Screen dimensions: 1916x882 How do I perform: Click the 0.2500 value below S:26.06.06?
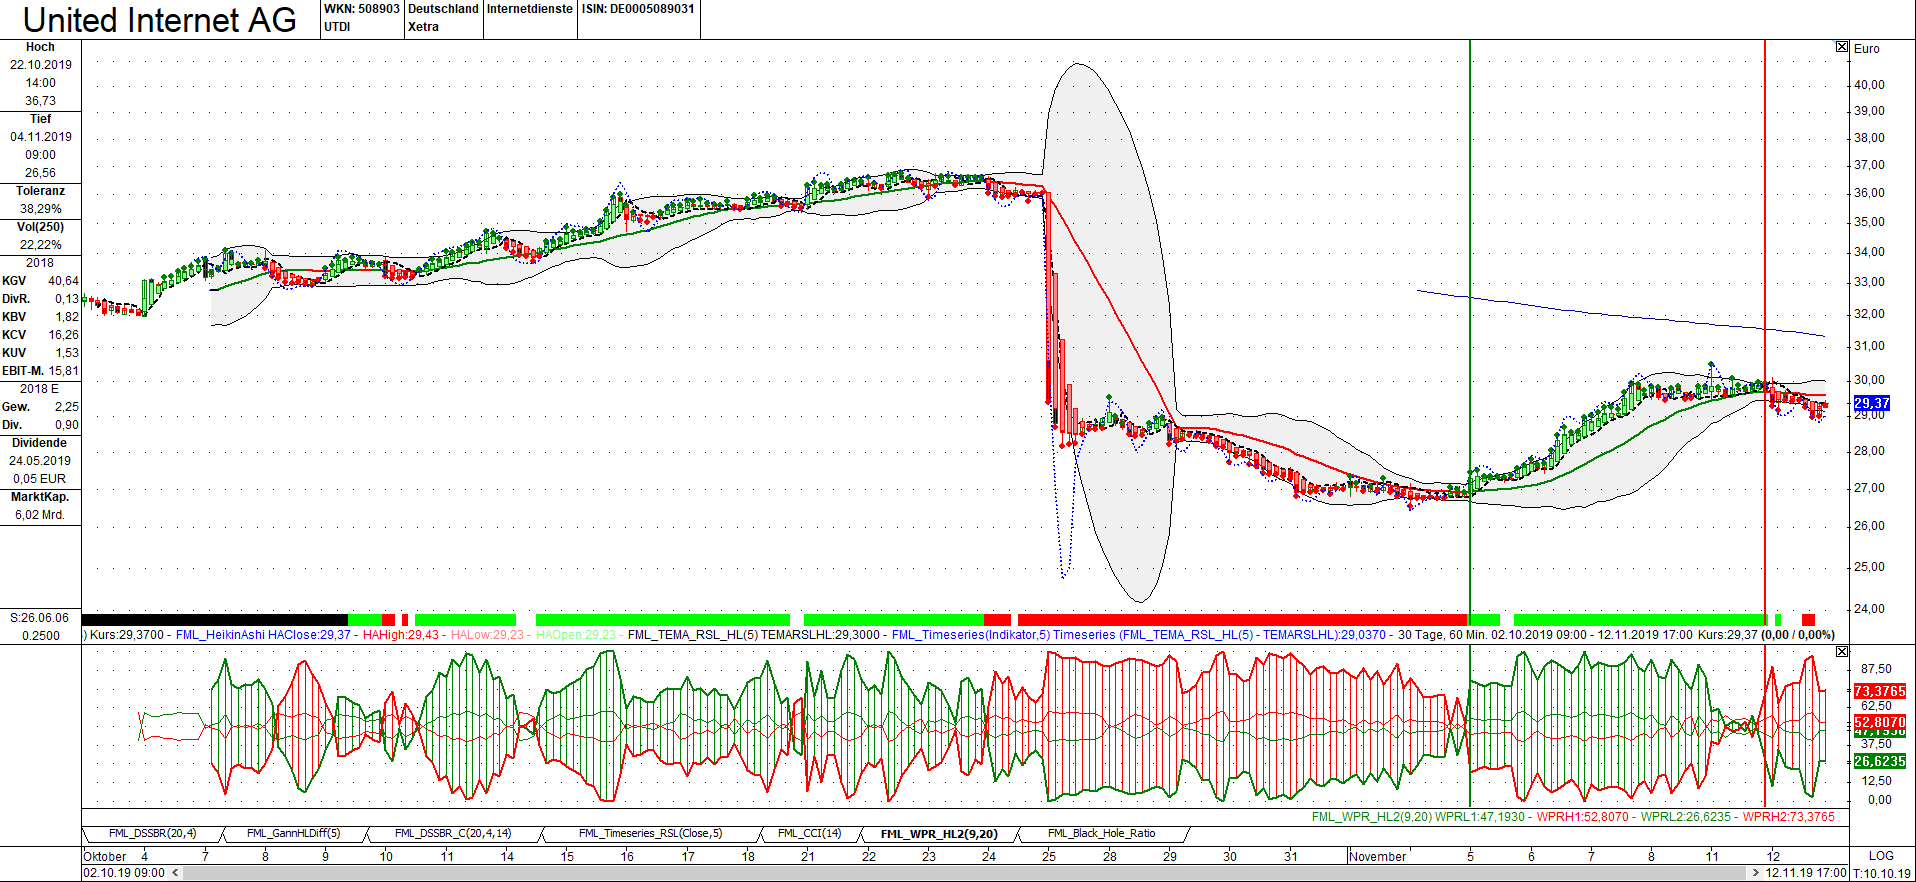pyautogui.click(x=40, y=636)
